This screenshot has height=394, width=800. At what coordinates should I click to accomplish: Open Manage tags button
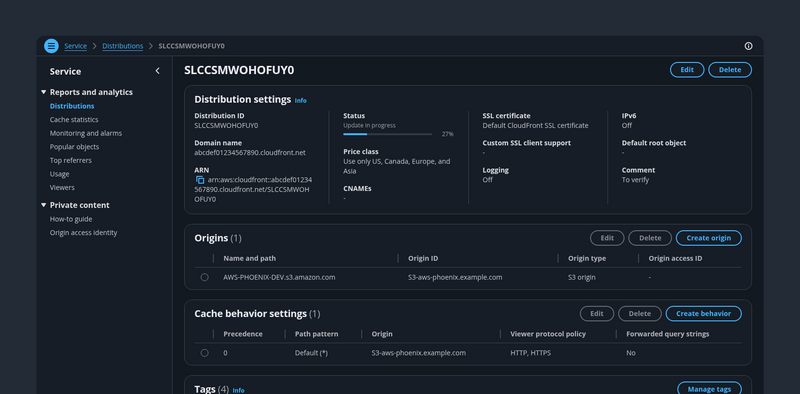pos(709,389)
